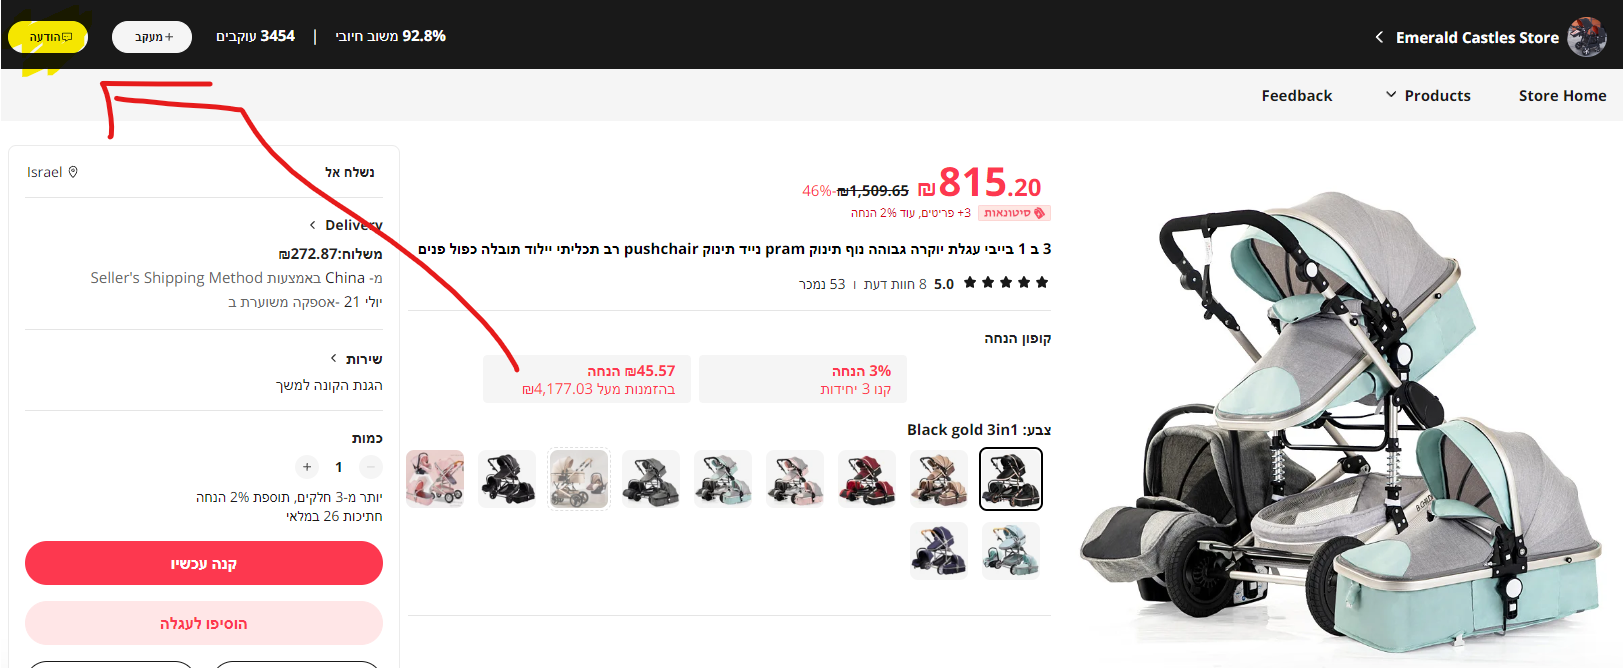Click the red Buy Now (קנה עכשיו) button

point(204,563)
